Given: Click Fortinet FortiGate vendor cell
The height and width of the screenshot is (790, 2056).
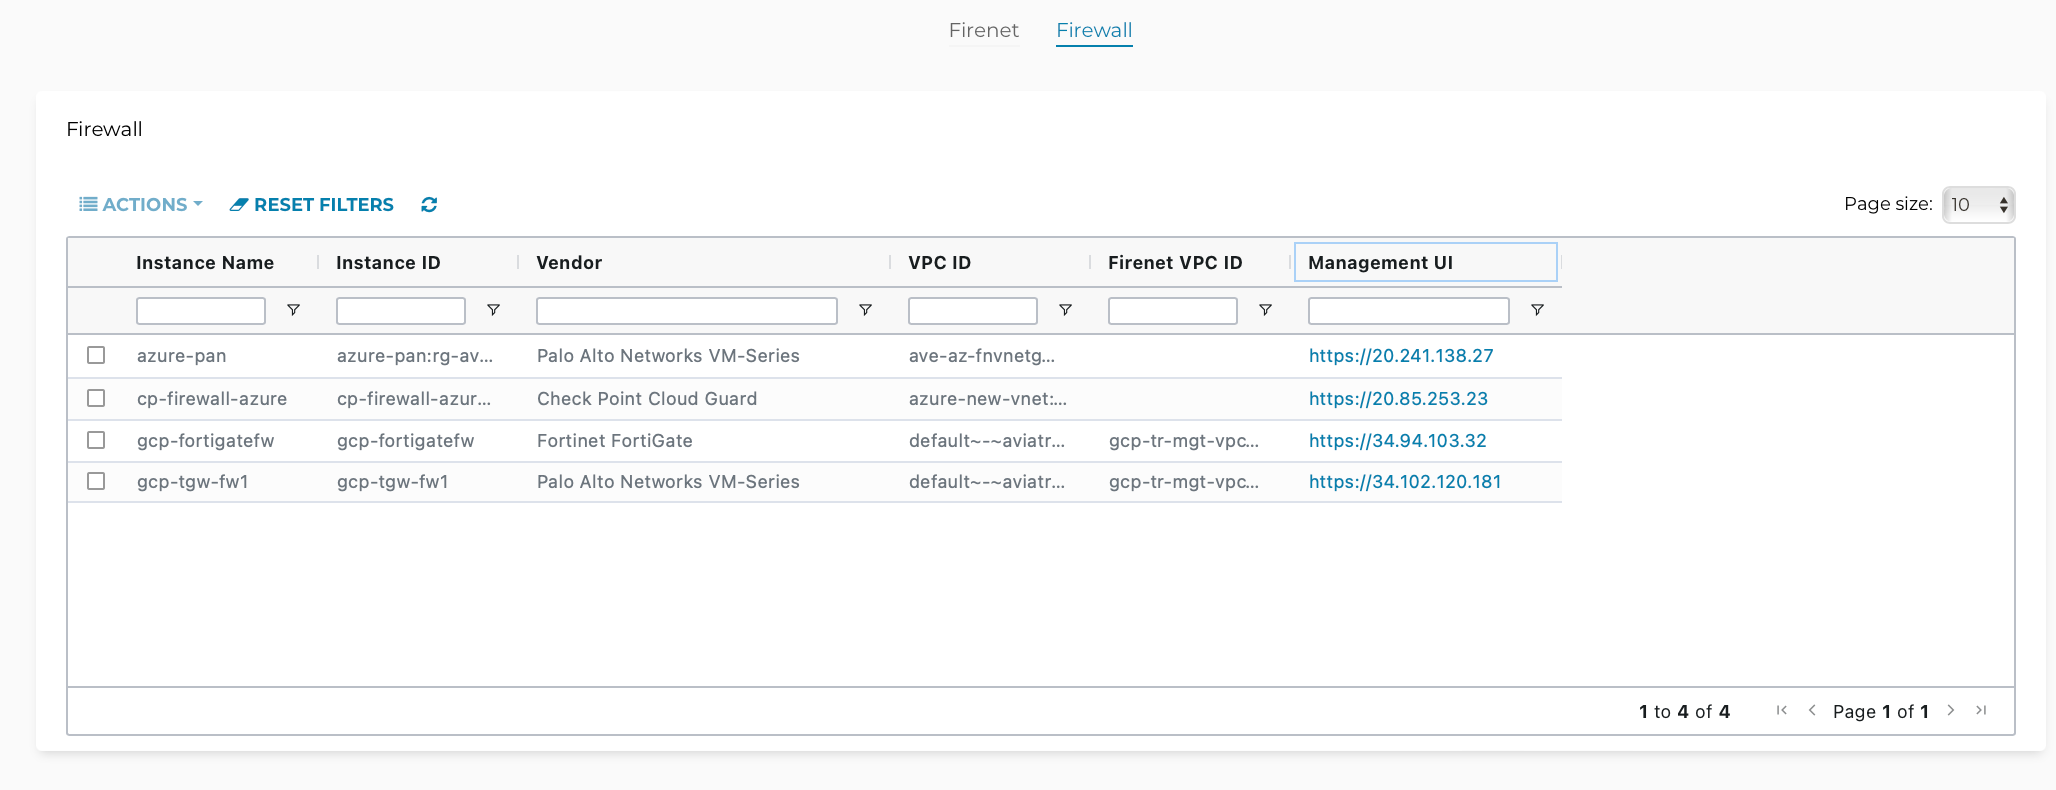Looking at the screenshot, I should (x=615, y=441).
